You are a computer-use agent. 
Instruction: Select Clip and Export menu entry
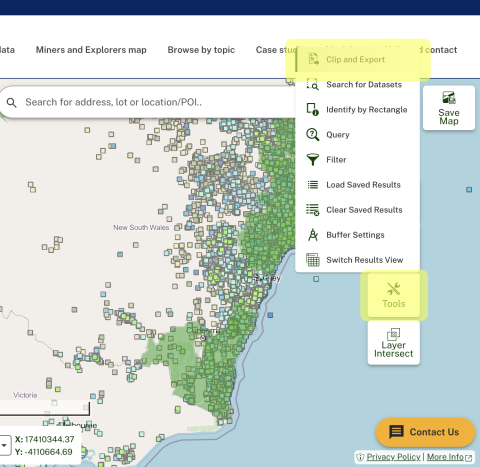357,59
